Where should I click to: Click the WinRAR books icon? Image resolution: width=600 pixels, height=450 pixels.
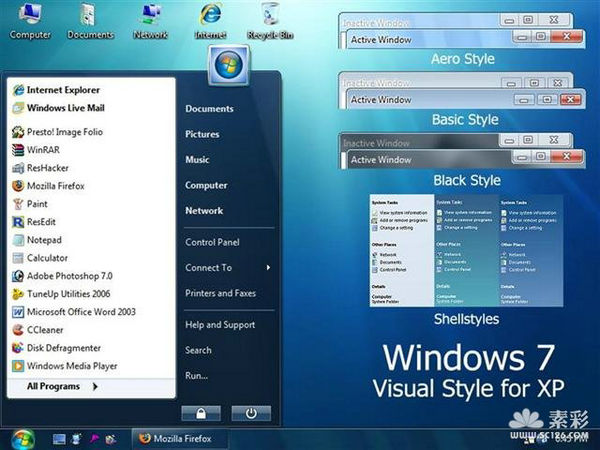coord(18,150)
